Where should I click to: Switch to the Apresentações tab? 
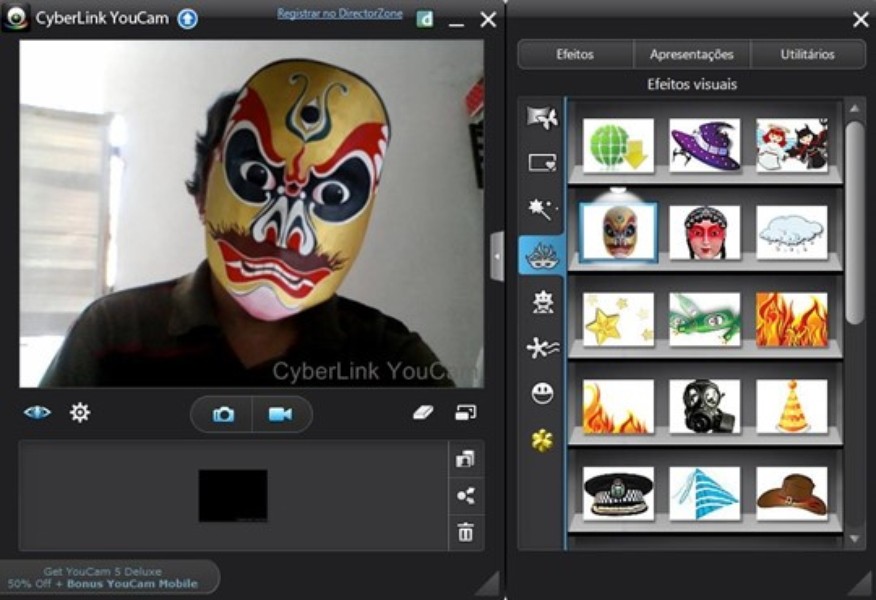692,54
